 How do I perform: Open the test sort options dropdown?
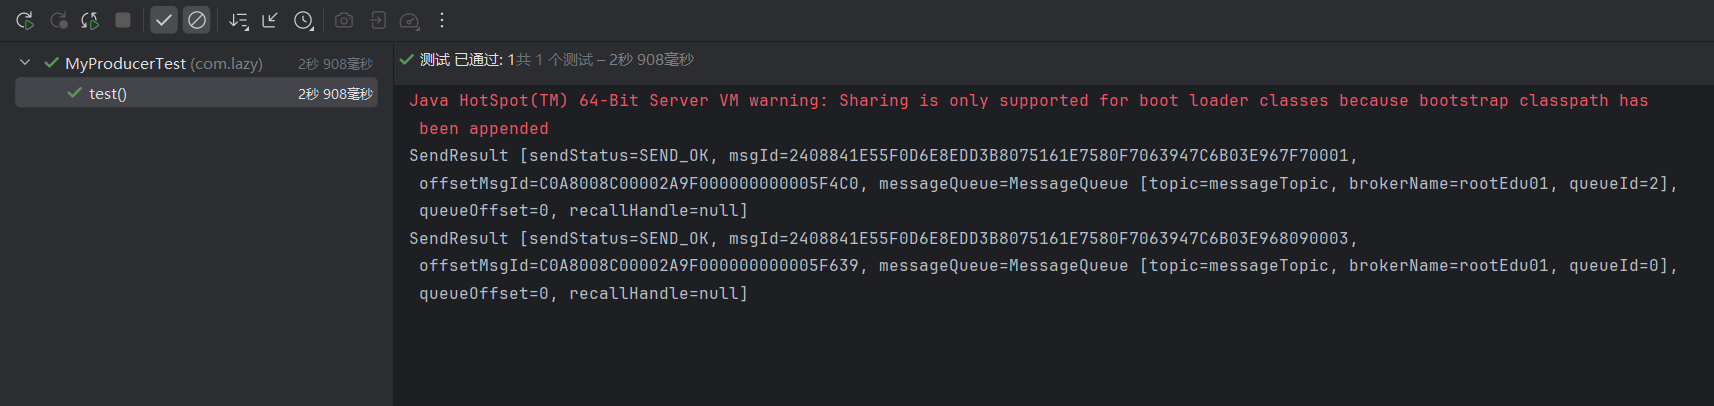(x=238, y=20)
